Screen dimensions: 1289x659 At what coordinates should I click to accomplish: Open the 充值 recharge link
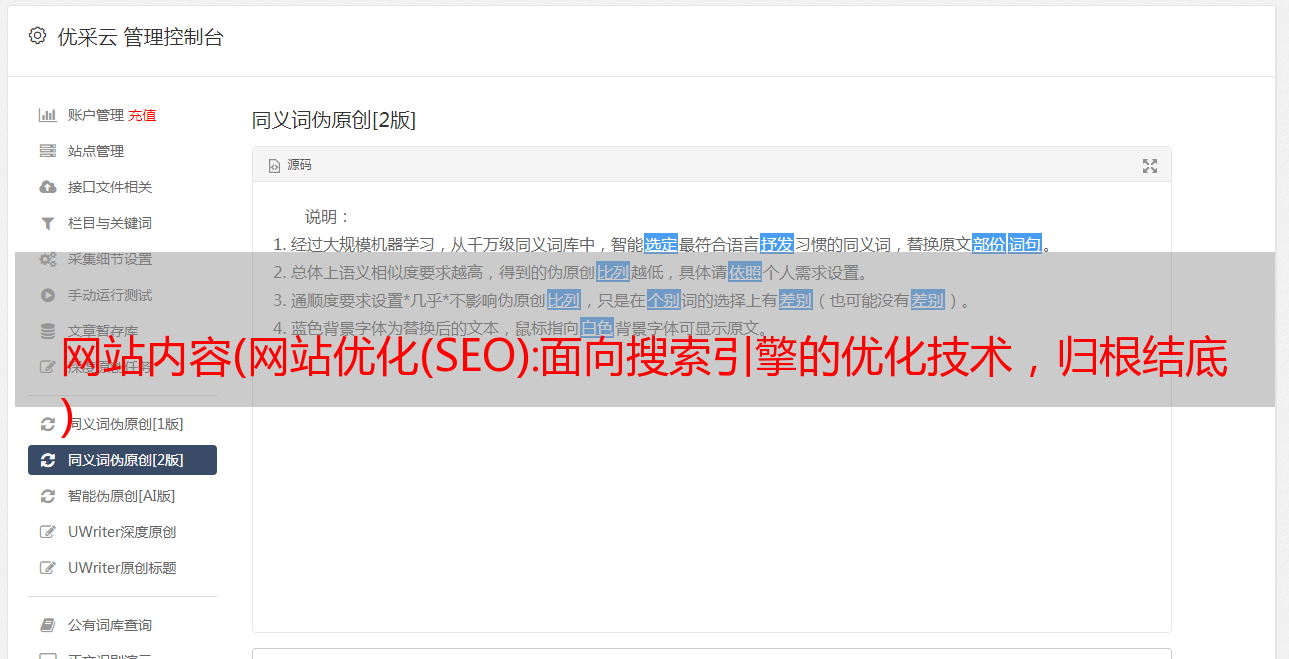coord(142,115)
